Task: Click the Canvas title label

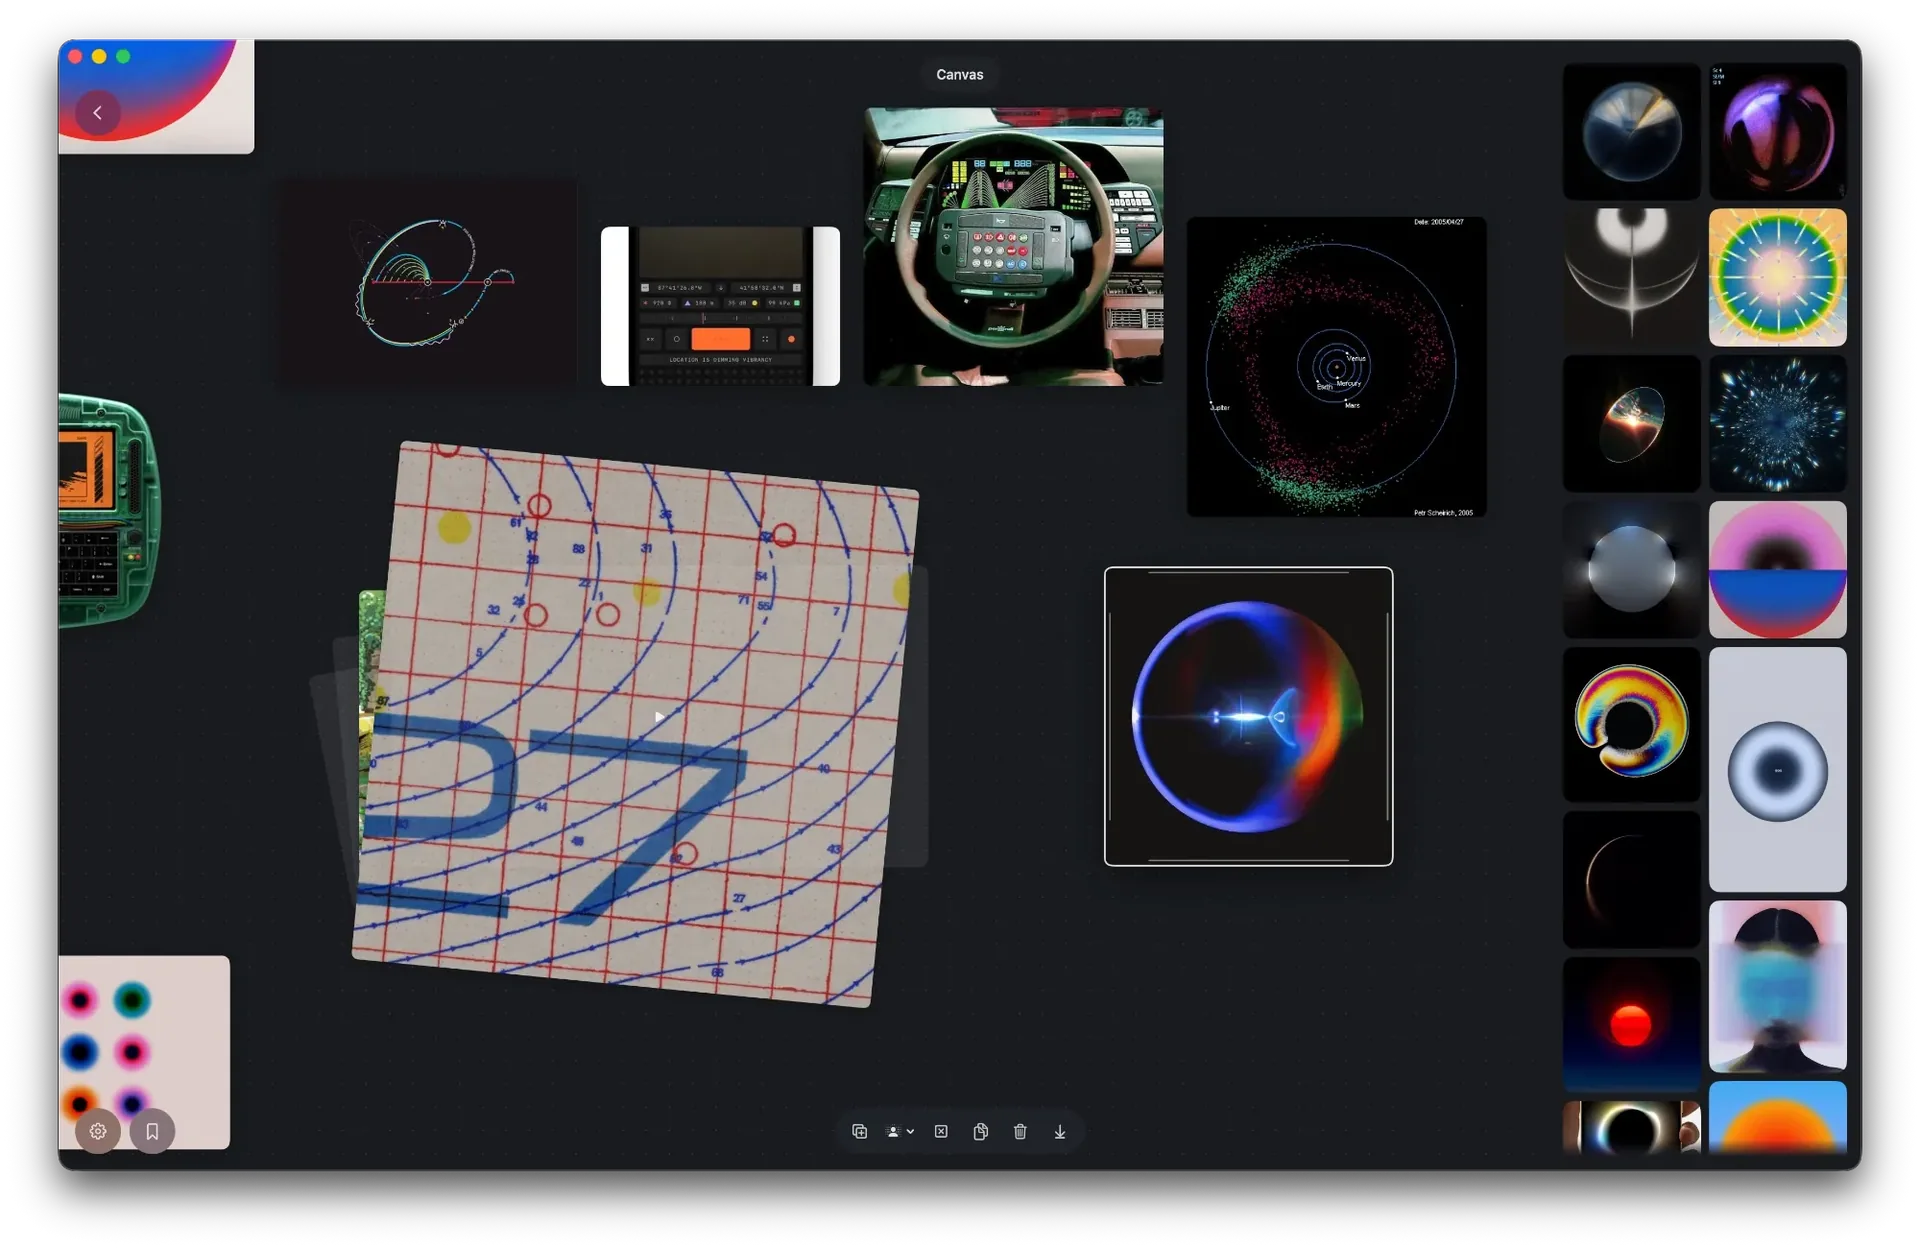Action: pyautogui.click(x=959, y=74)
